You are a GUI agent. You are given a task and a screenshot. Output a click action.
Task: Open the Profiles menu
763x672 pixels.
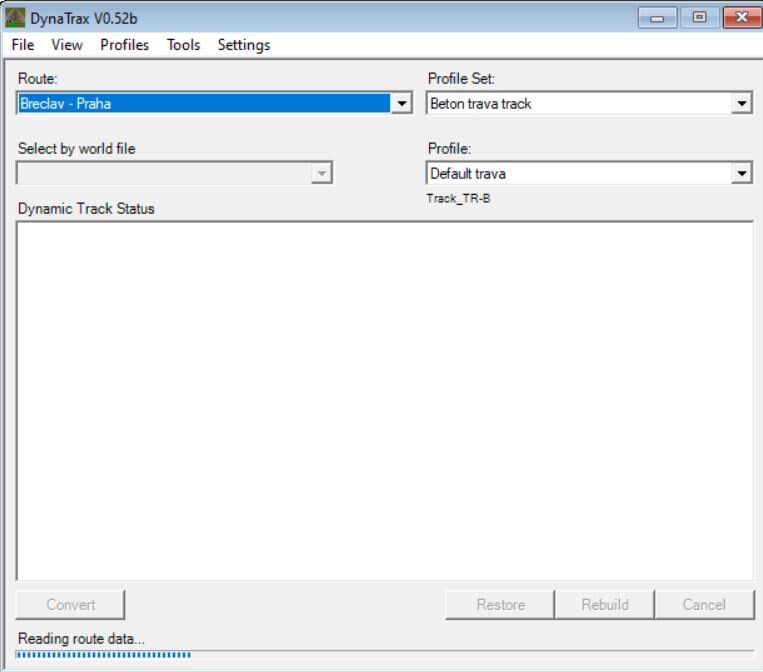coord(124,45)
